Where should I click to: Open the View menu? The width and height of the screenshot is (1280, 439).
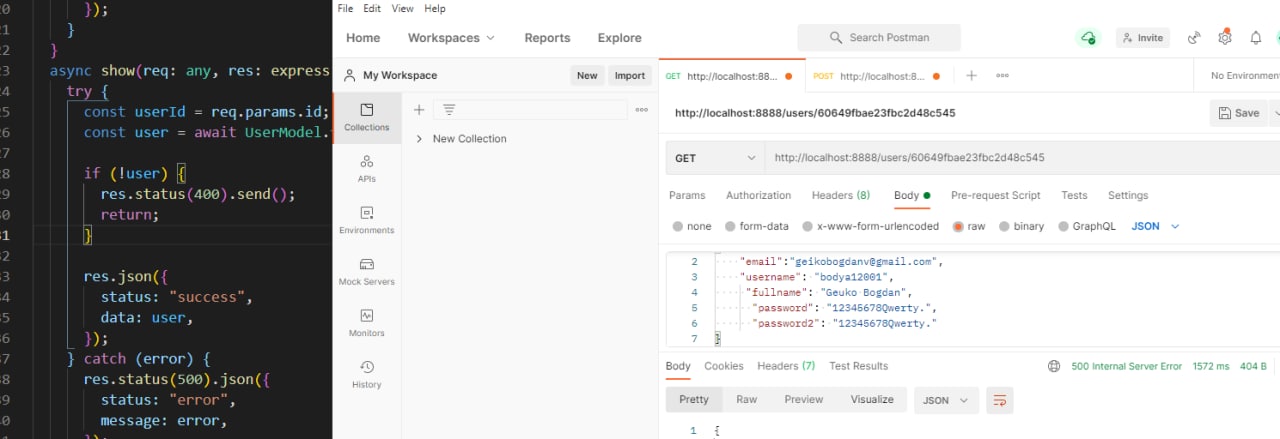pyautogui.click(x=402, y=8)
